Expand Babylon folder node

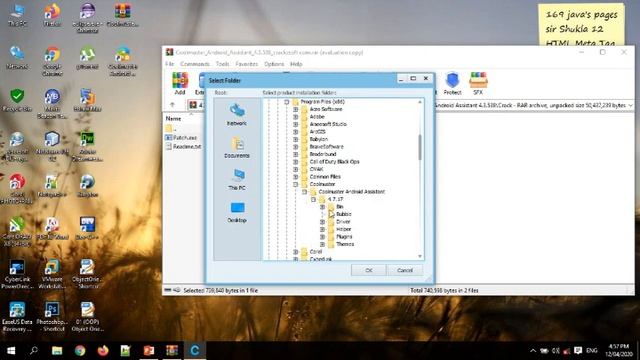(296, 139)
